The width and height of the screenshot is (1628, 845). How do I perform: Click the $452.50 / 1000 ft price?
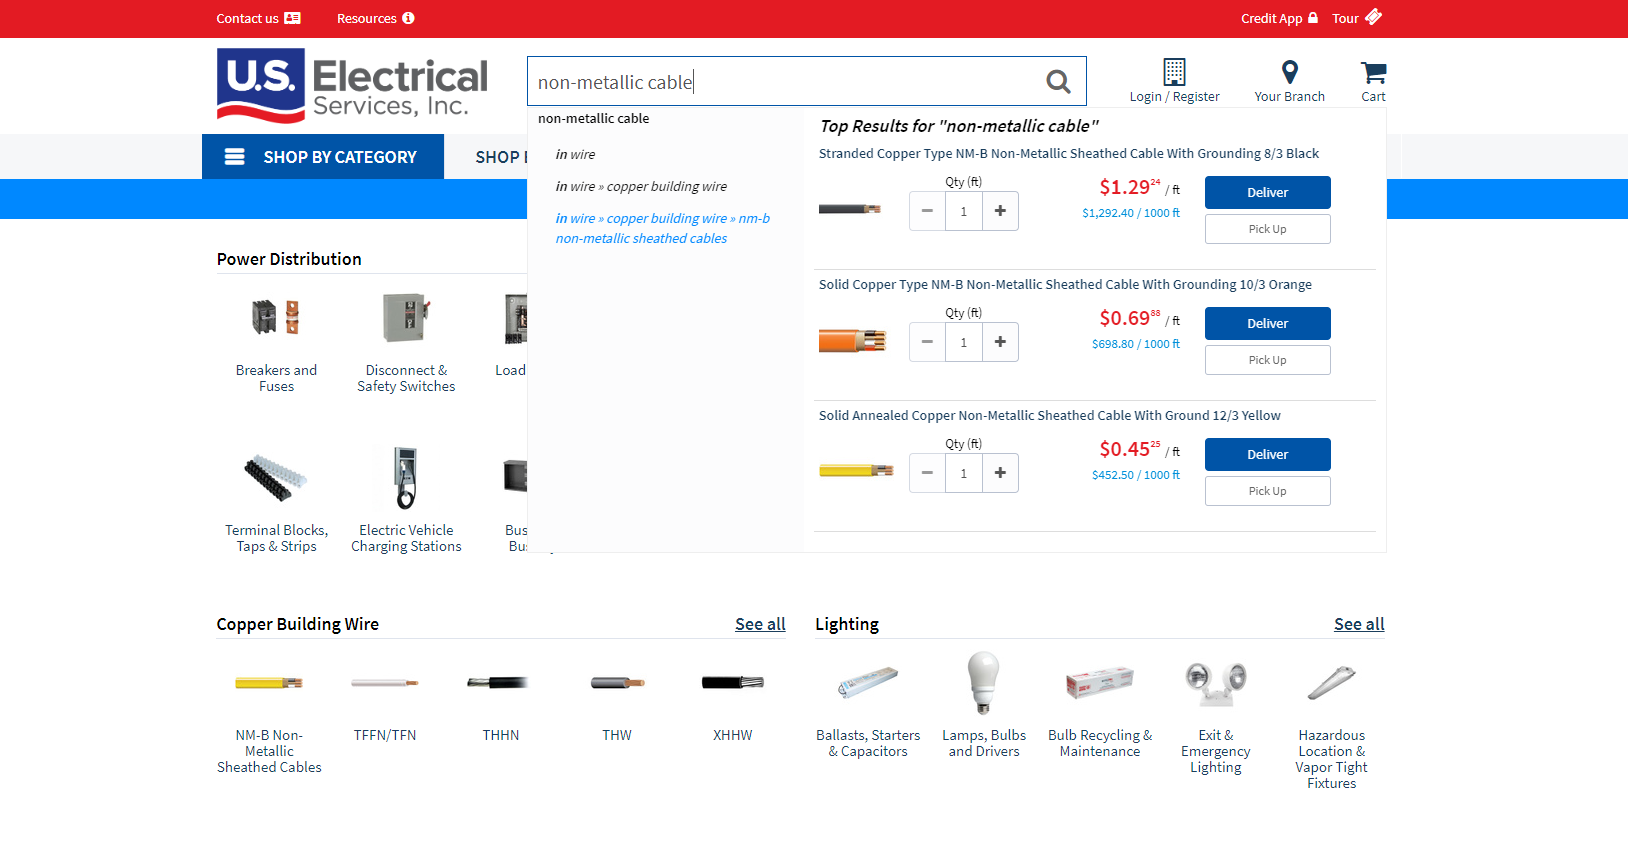pyautogui.click(x=1136, y=475)
